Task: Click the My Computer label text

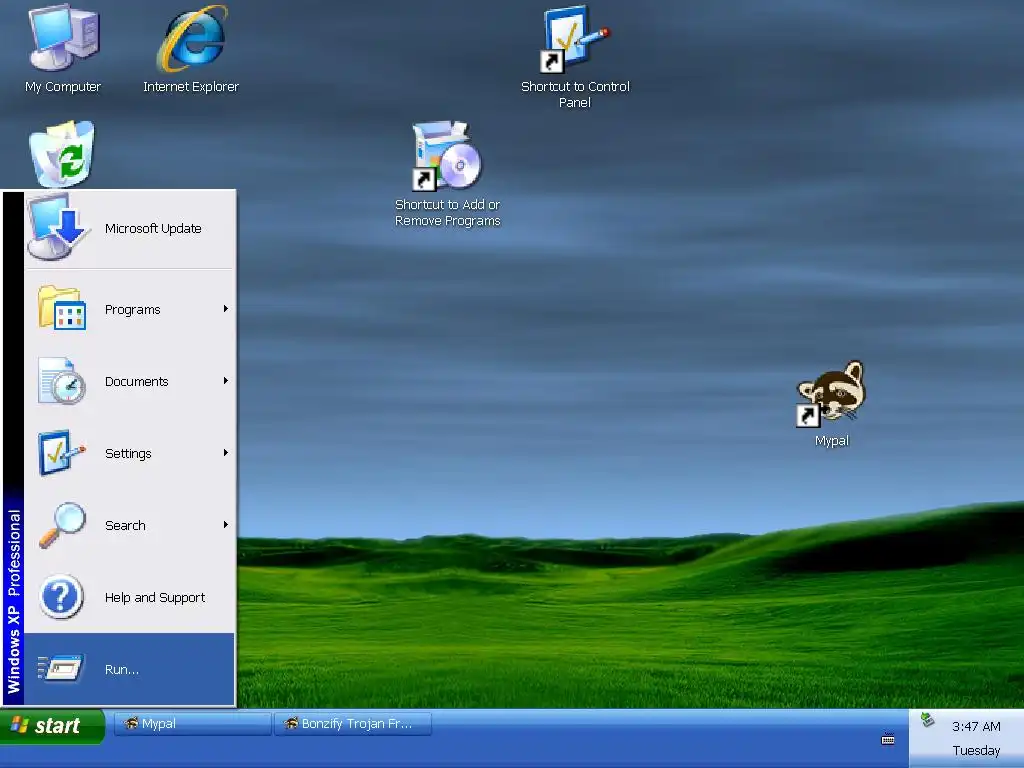Action: pyautogui.click(x=63, y=86)
